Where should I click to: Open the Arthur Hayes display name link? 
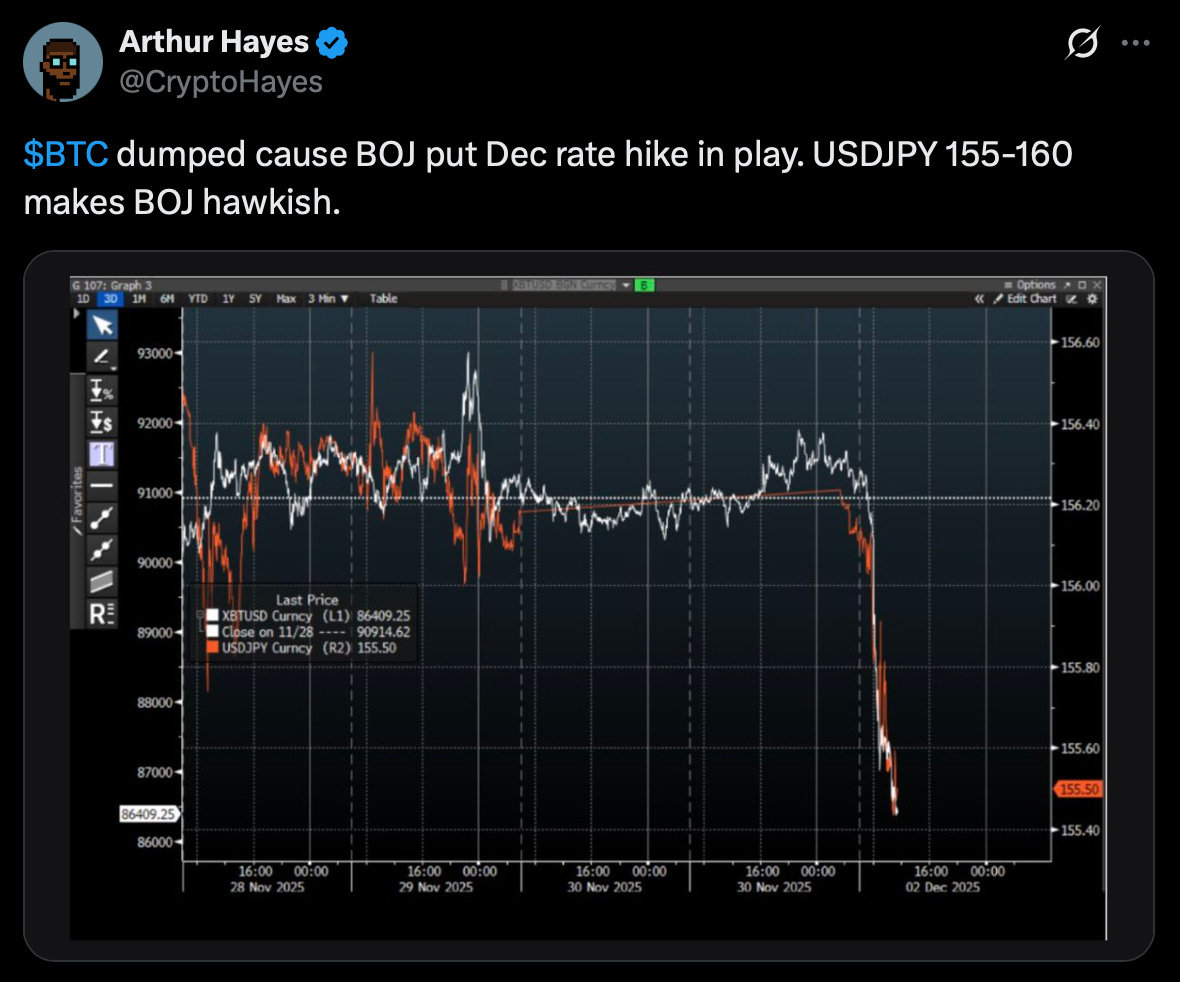click(x=214, y=41)
